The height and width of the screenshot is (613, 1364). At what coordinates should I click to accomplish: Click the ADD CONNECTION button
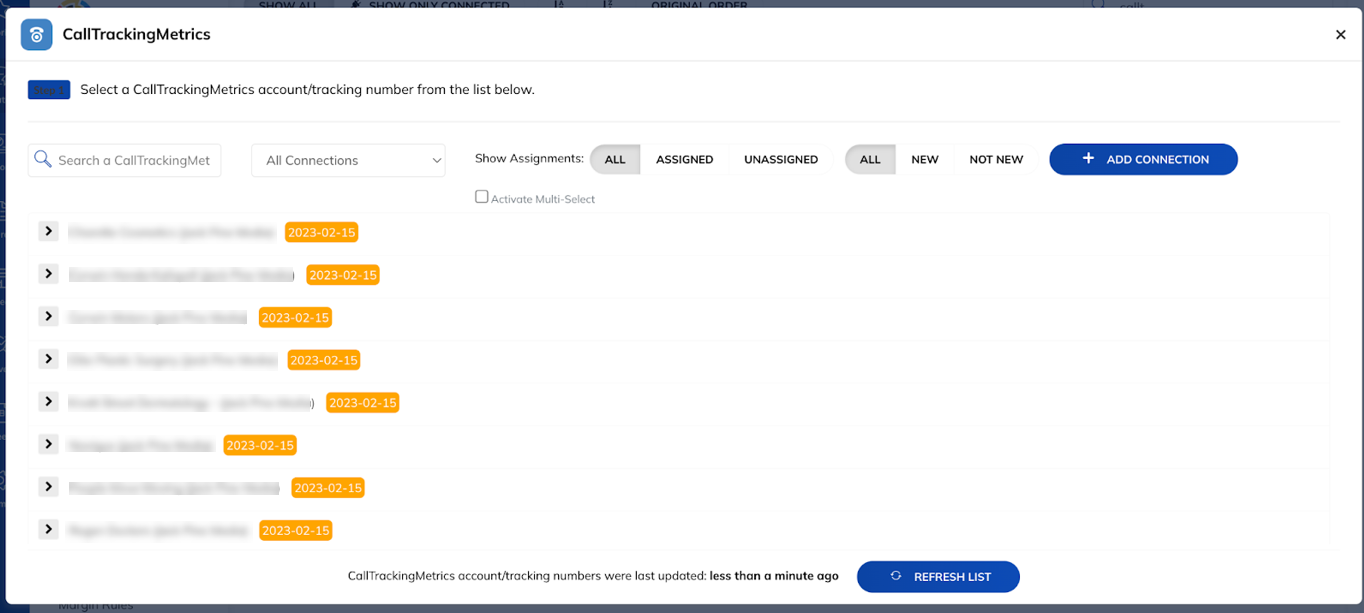coord(1143,159)
